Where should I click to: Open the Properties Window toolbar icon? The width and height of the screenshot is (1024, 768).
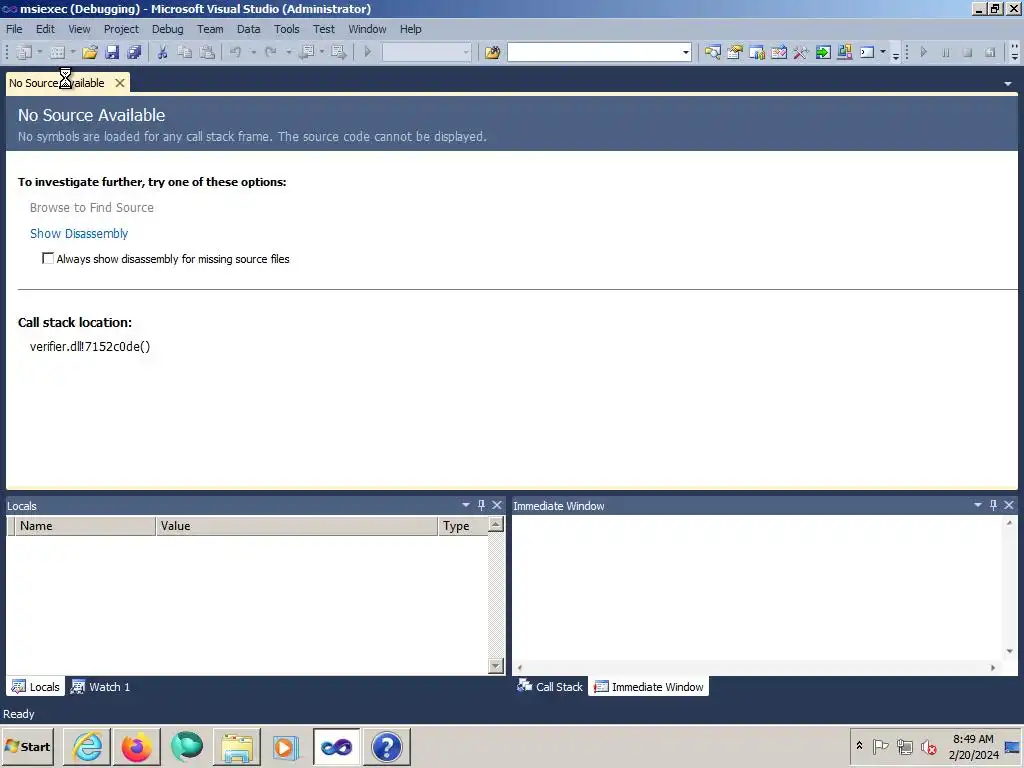tap(735, 52)
